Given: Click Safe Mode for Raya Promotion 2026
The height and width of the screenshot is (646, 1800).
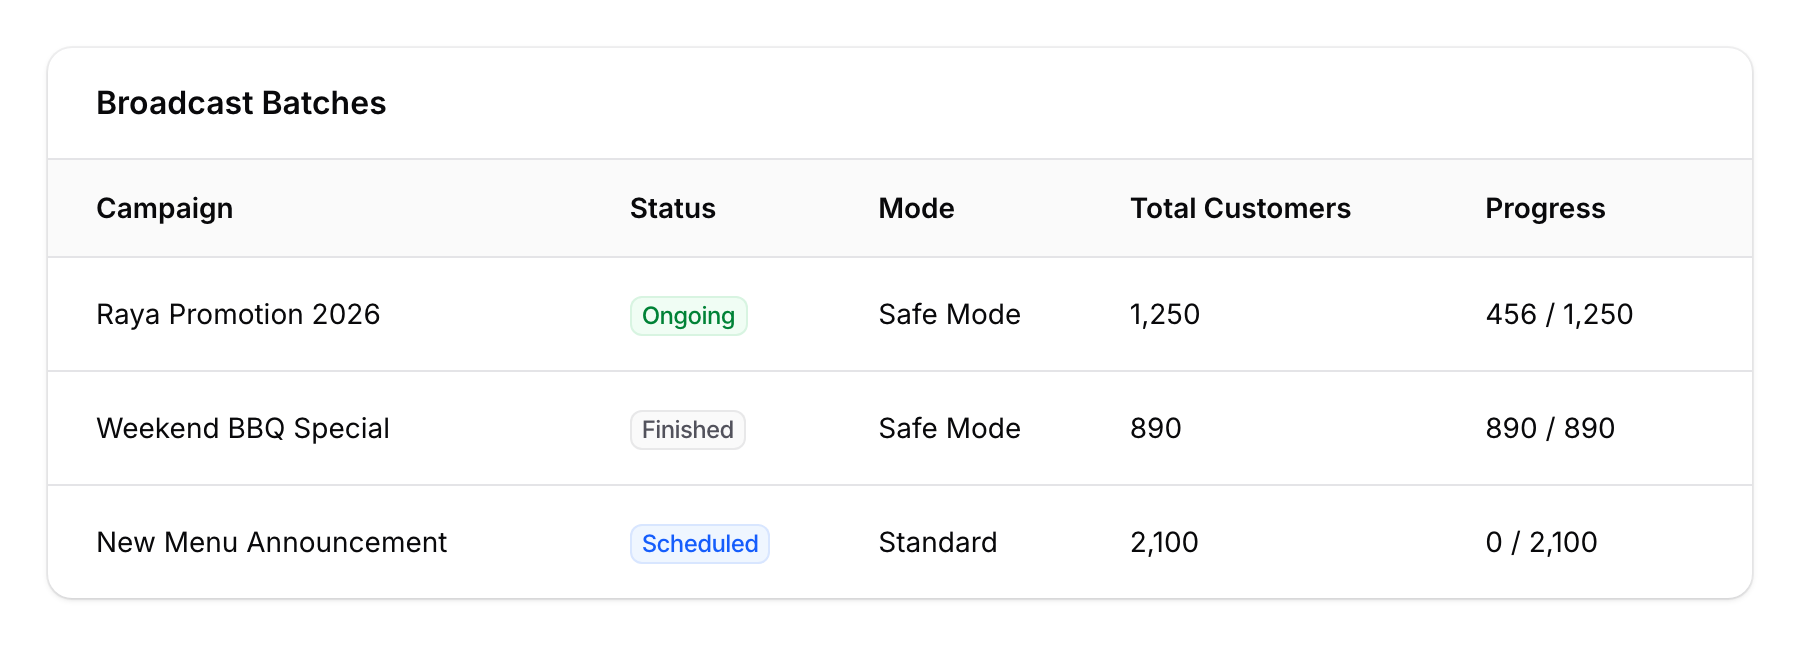Looking at the screenshot, I should tap(949, 315).
